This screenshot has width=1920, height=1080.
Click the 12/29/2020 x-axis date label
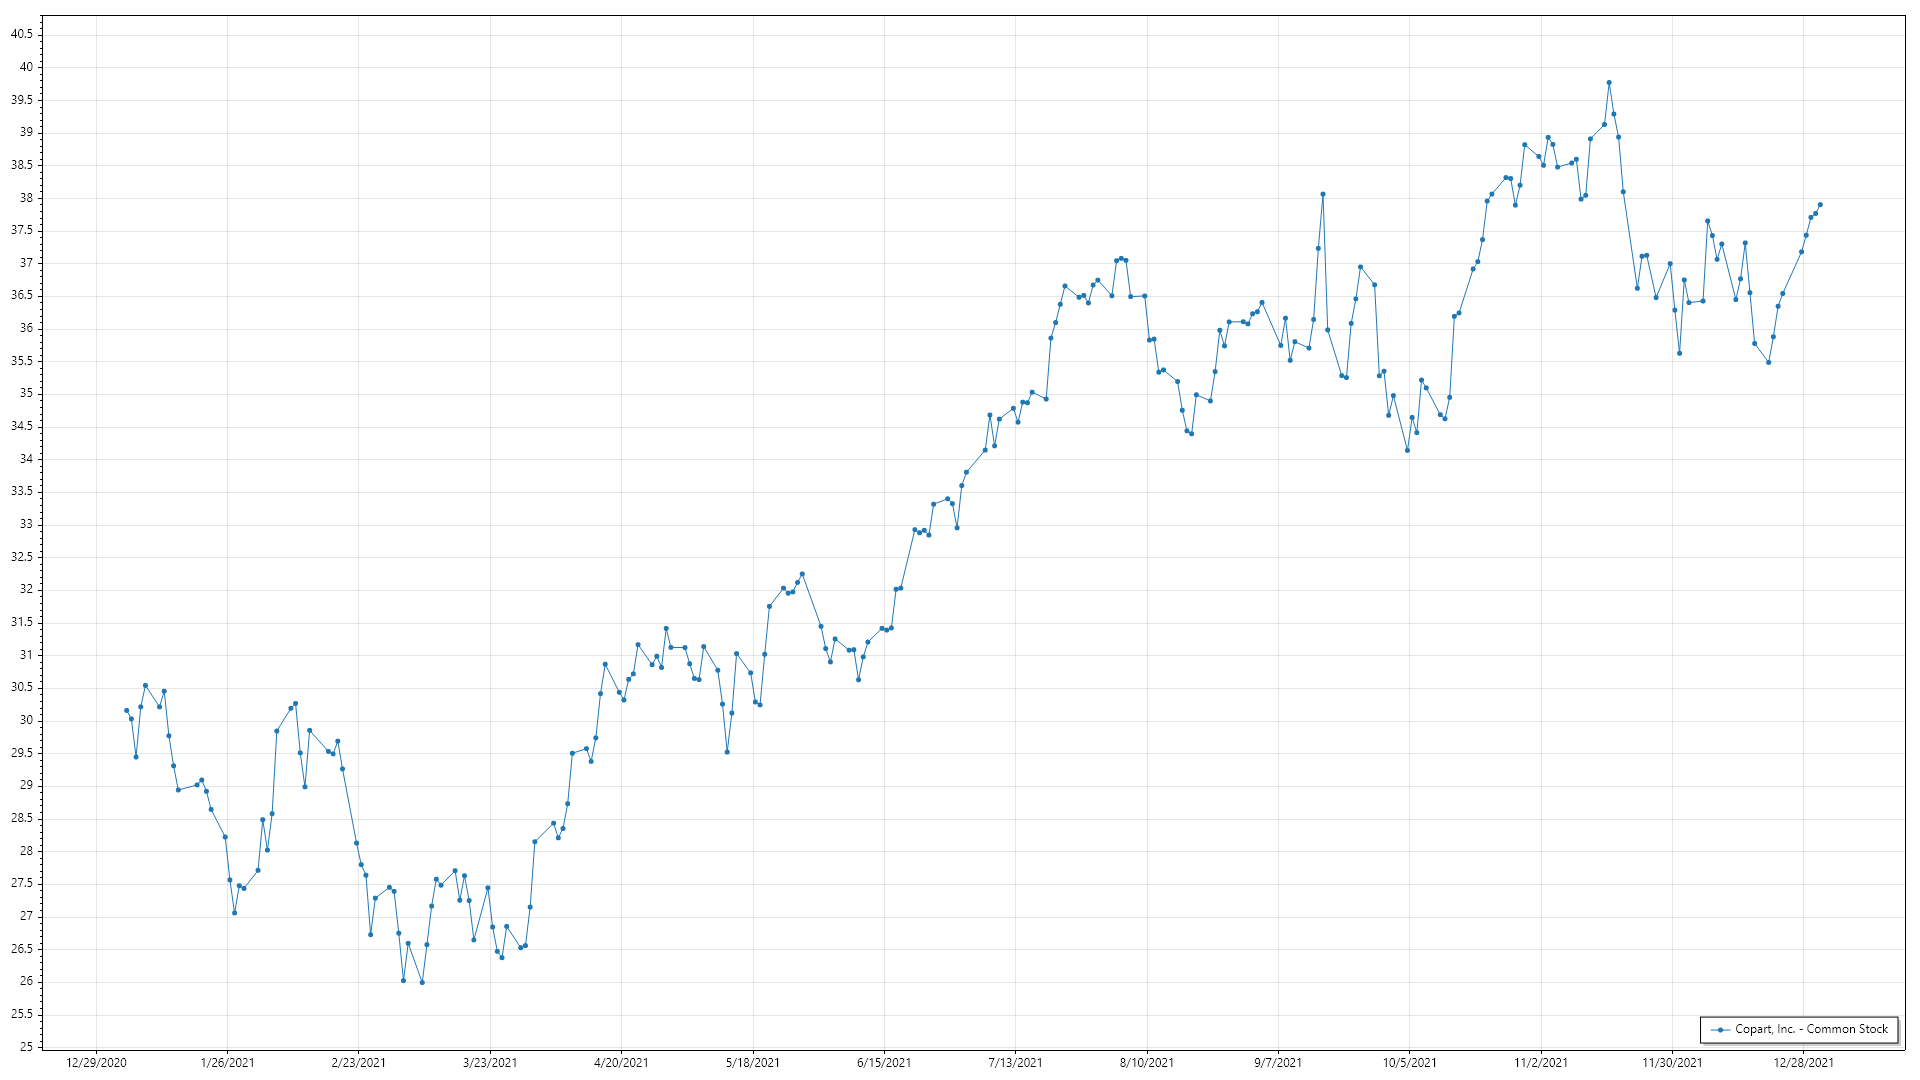coord(96,1062)
